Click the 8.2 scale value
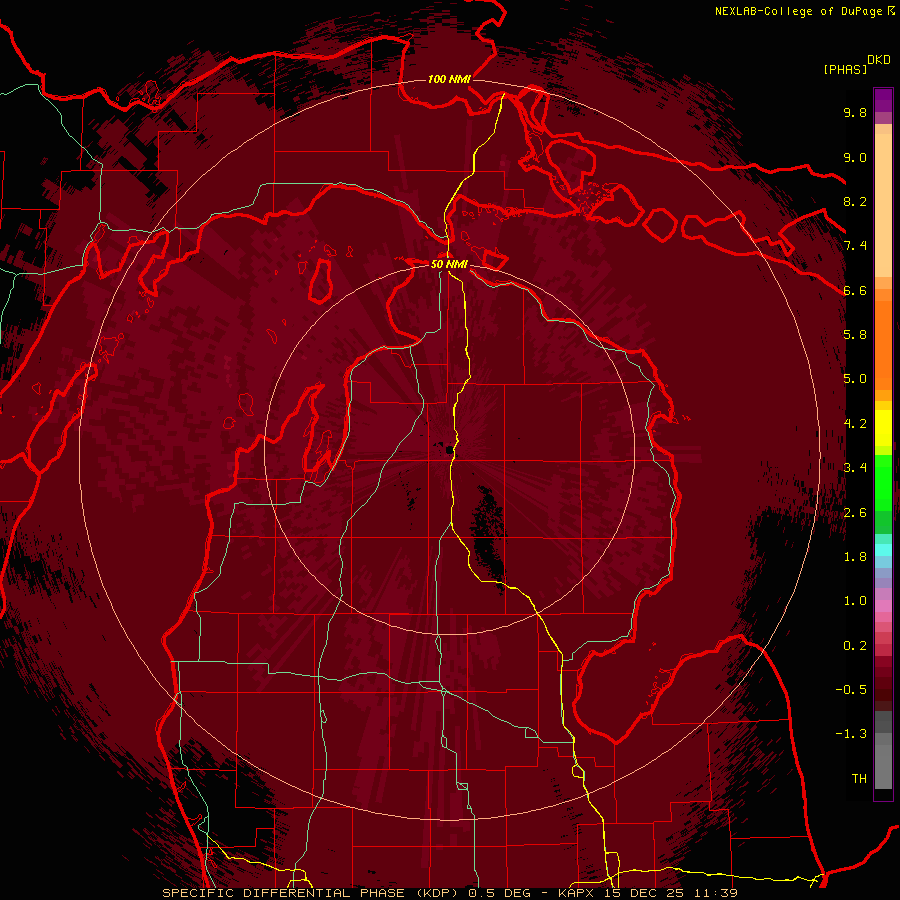900x900 pixels. [x=855, y=201]
